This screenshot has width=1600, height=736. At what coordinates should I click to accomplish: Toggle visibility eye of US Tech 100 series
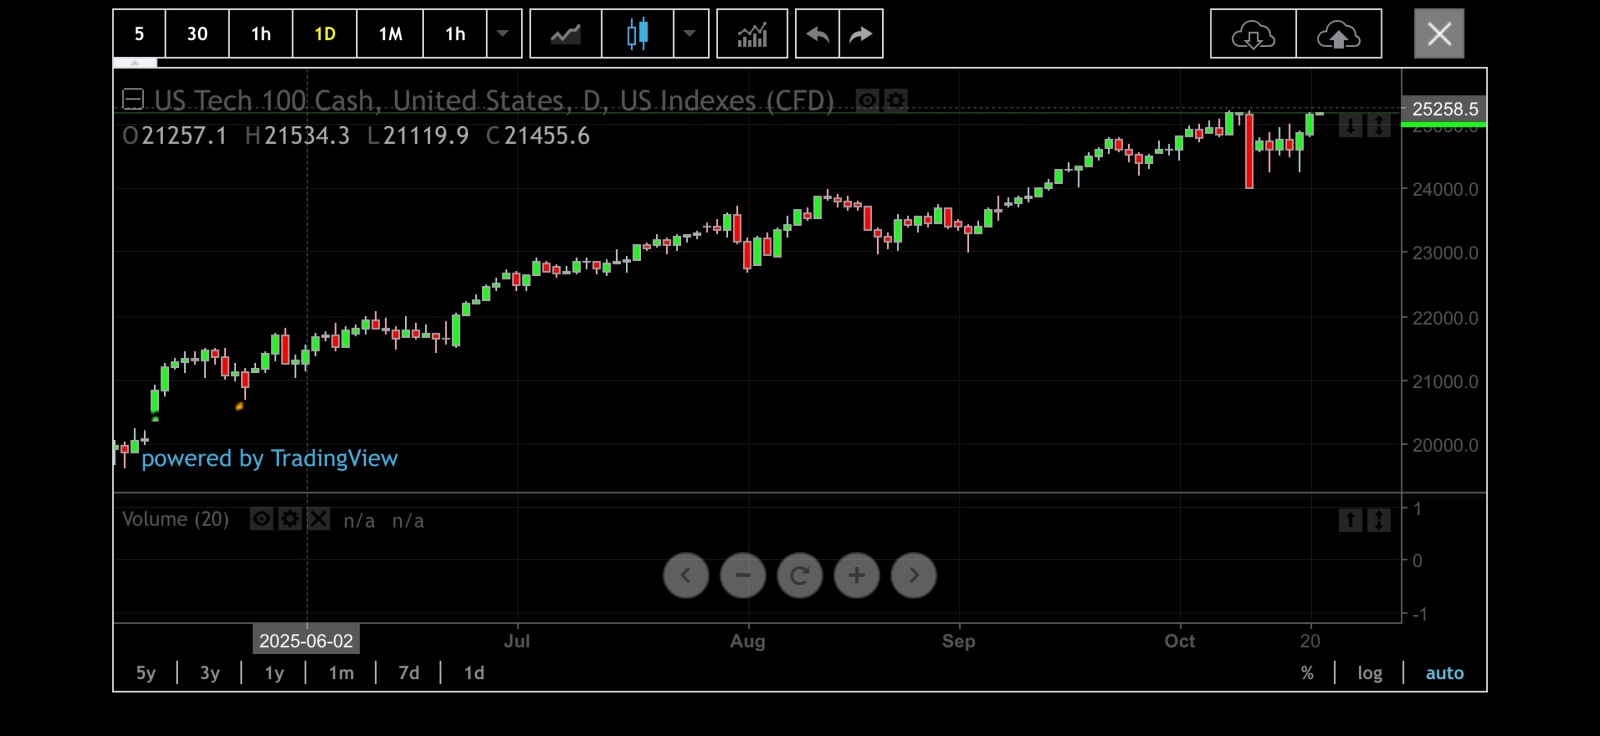(x=867, y=100)
